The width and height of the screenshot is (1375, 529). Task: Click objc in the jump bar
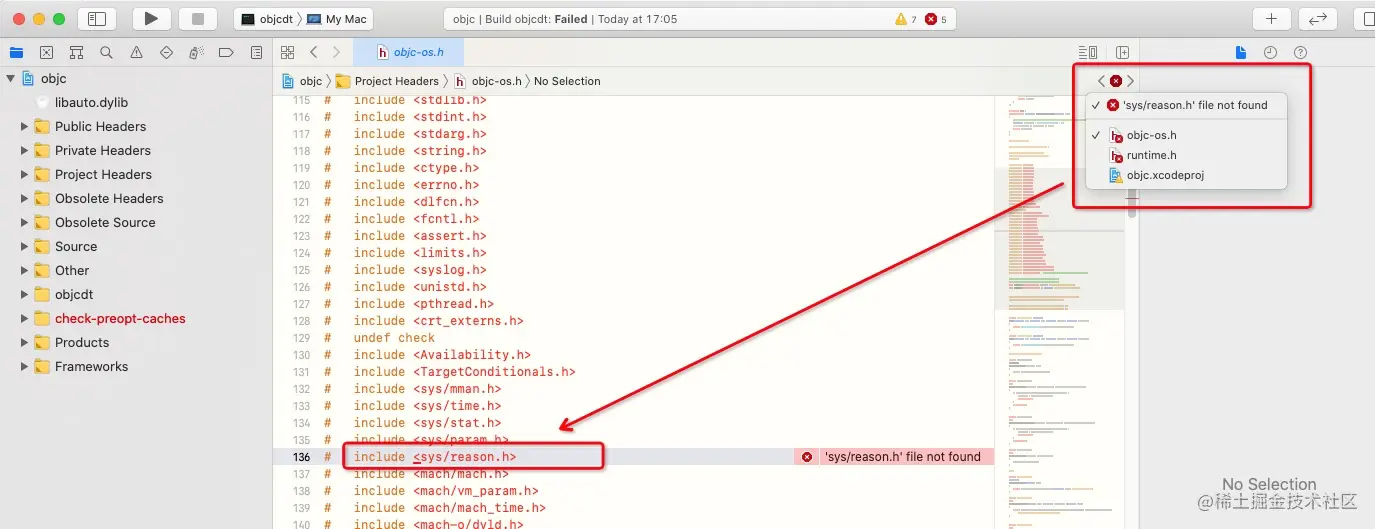pos(303,81)
